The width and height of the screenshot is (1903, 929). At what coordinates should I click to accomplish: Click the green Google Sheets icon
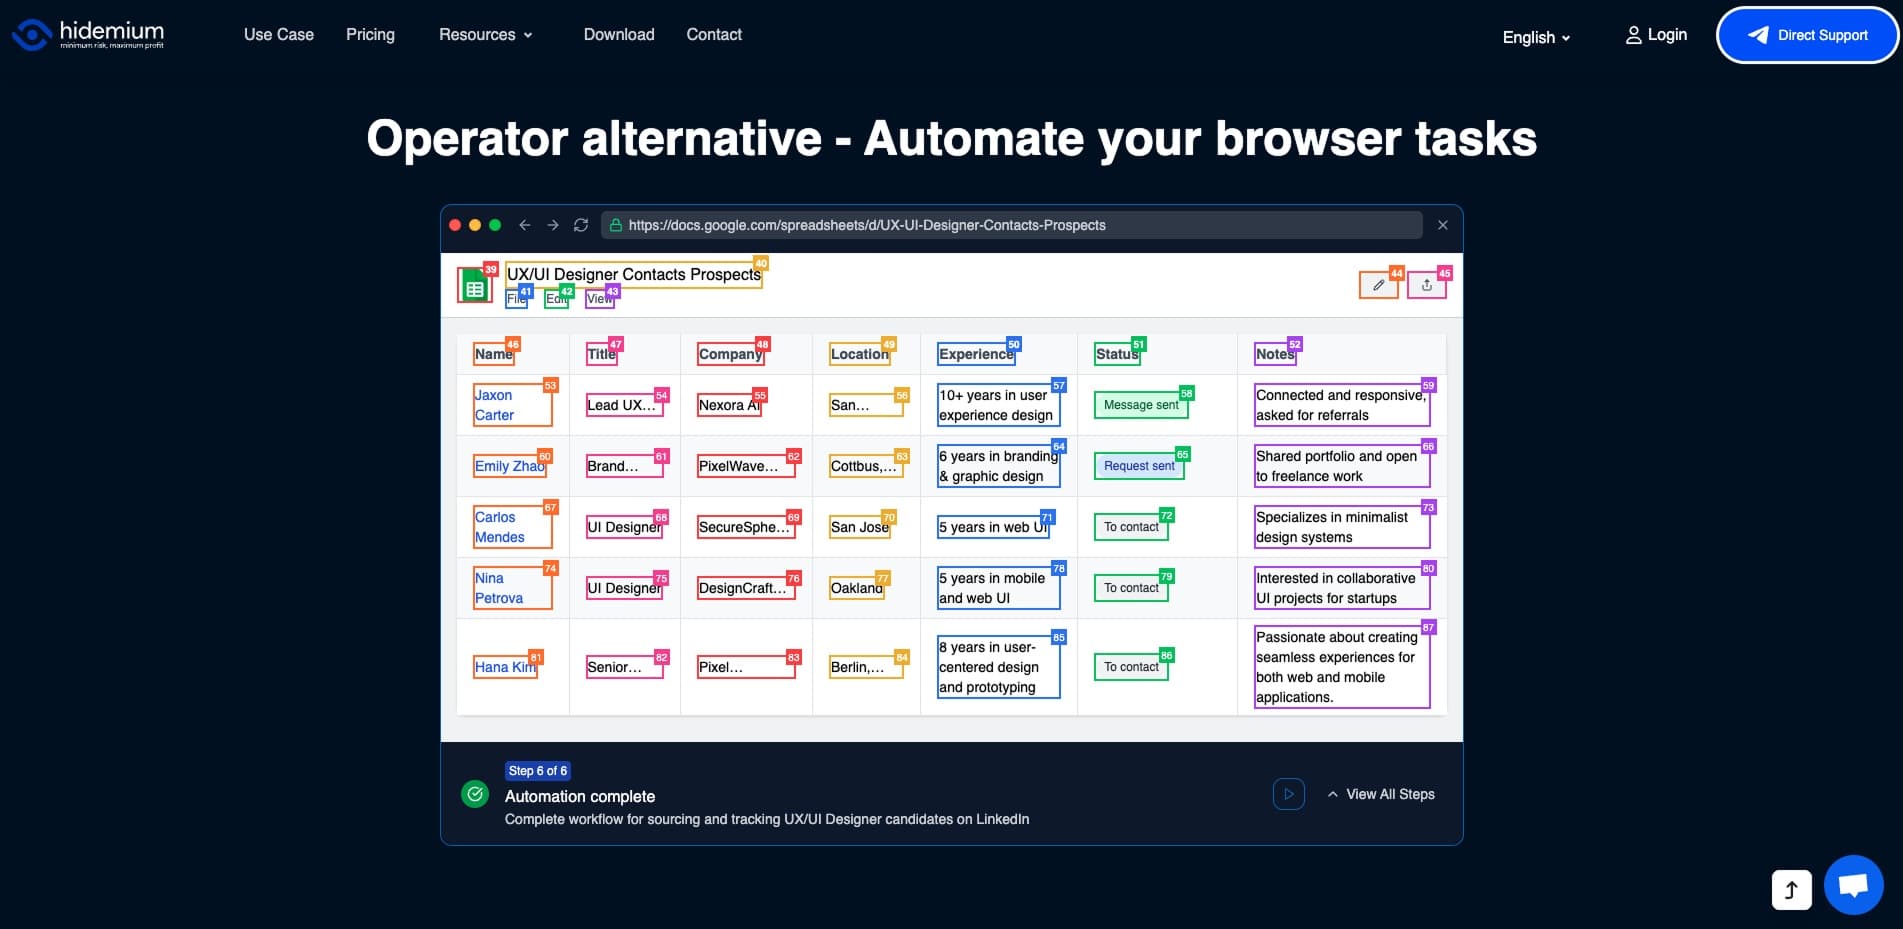point(475,287)
